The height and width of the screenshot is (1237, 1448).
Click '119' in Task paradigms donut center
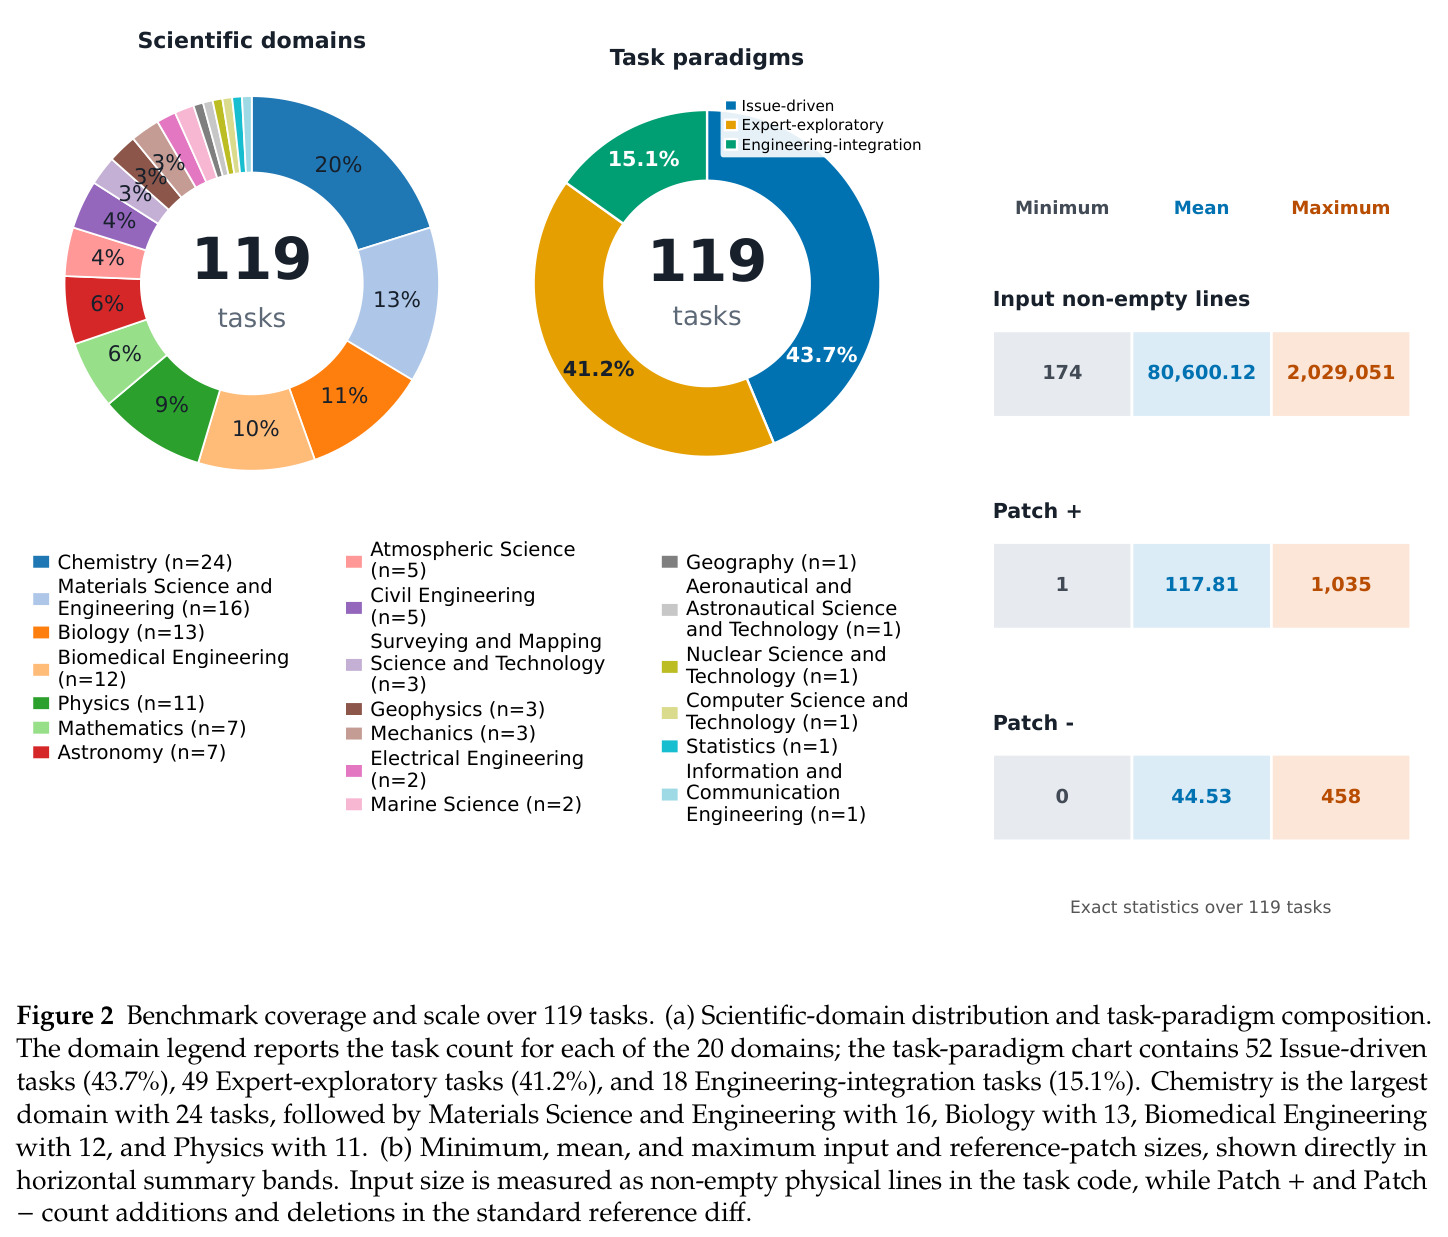707,262
